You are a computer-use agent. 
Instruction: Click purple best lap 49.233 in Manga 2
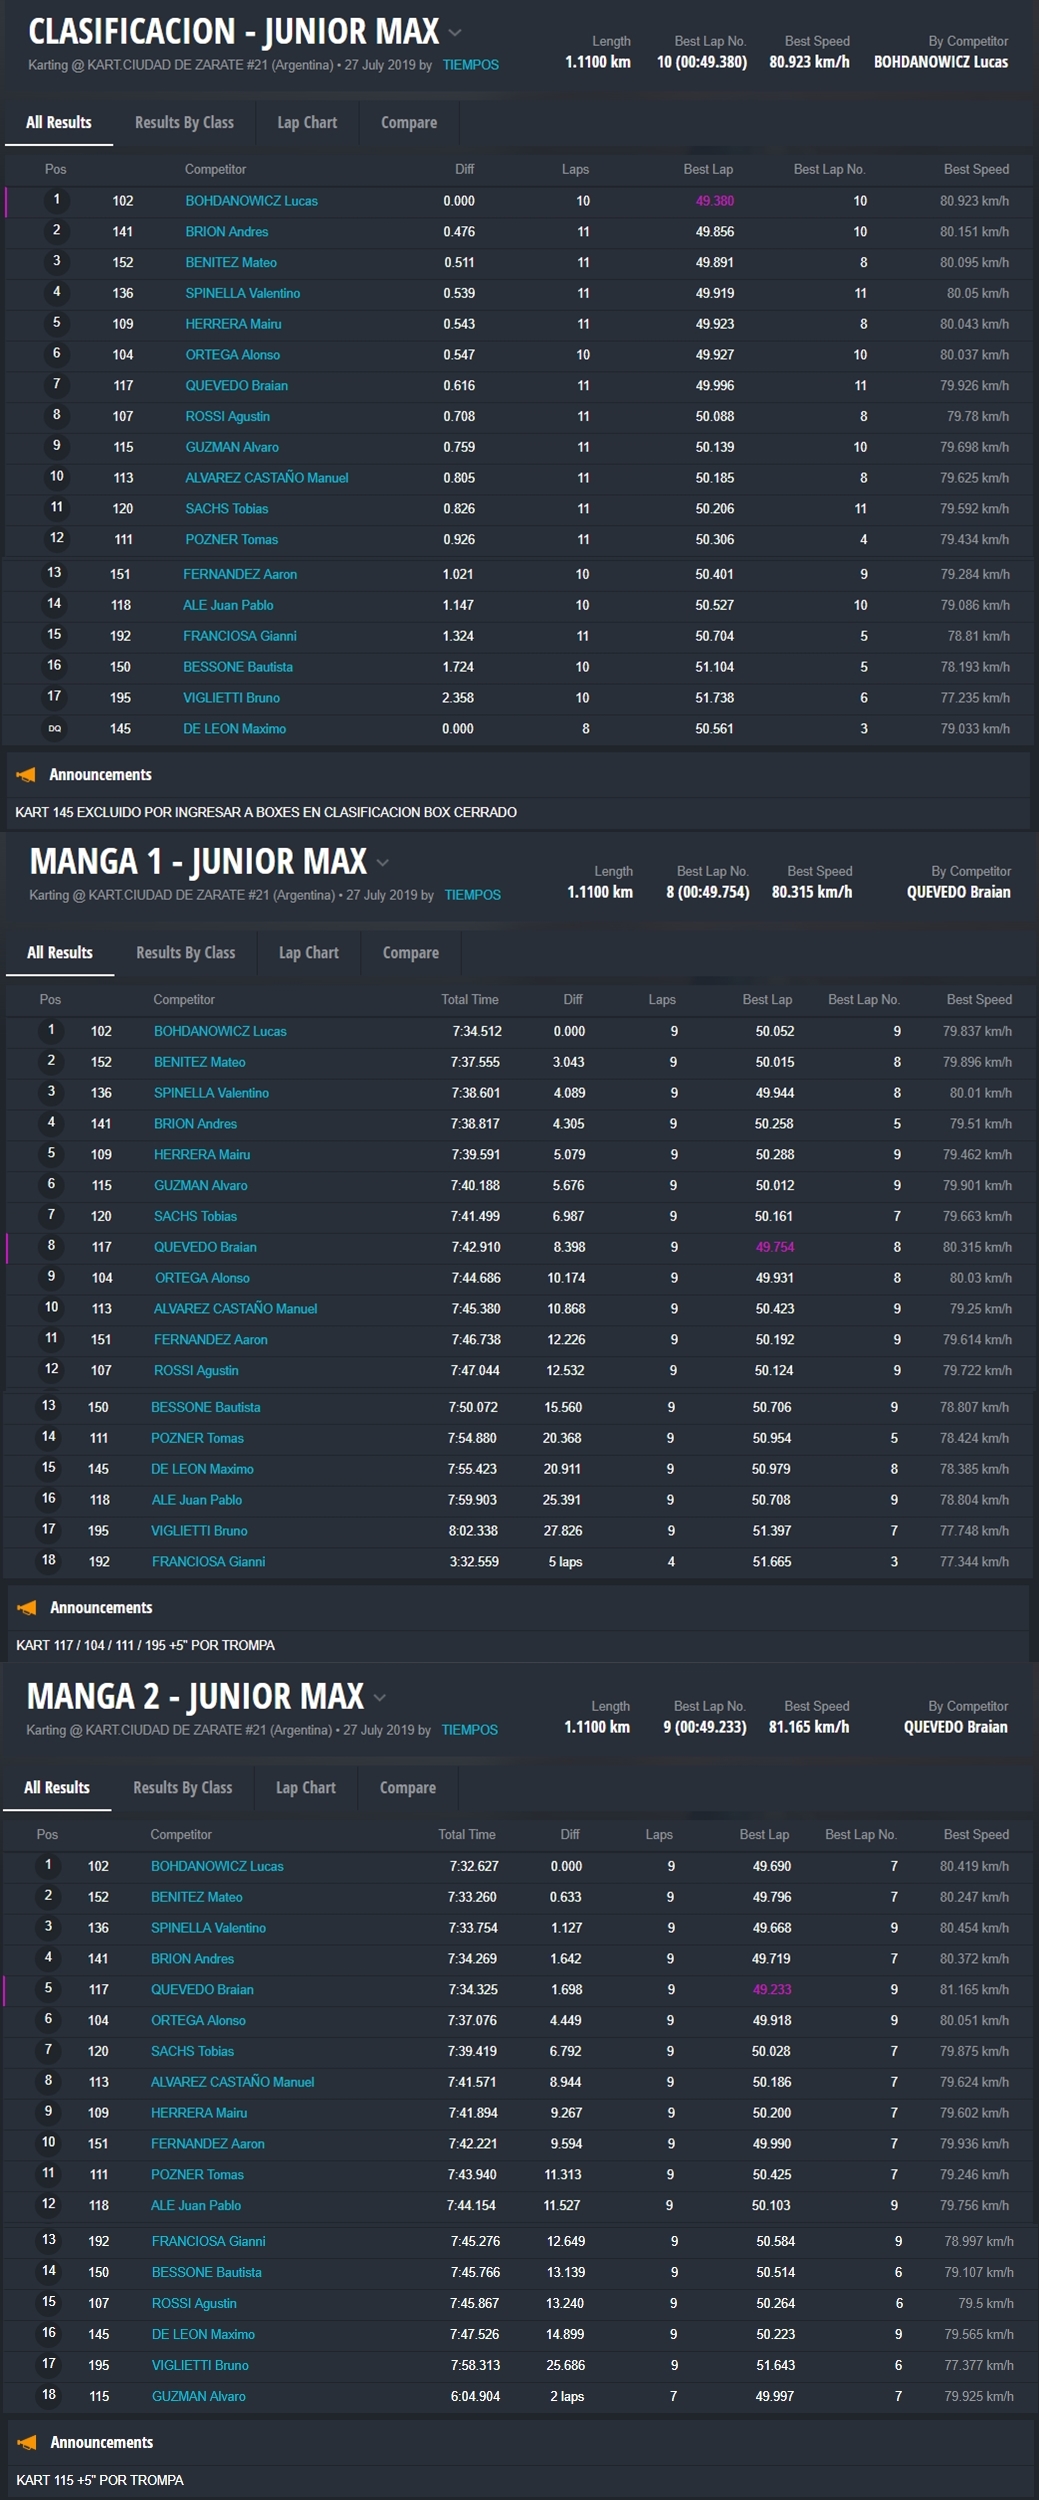771,1990
